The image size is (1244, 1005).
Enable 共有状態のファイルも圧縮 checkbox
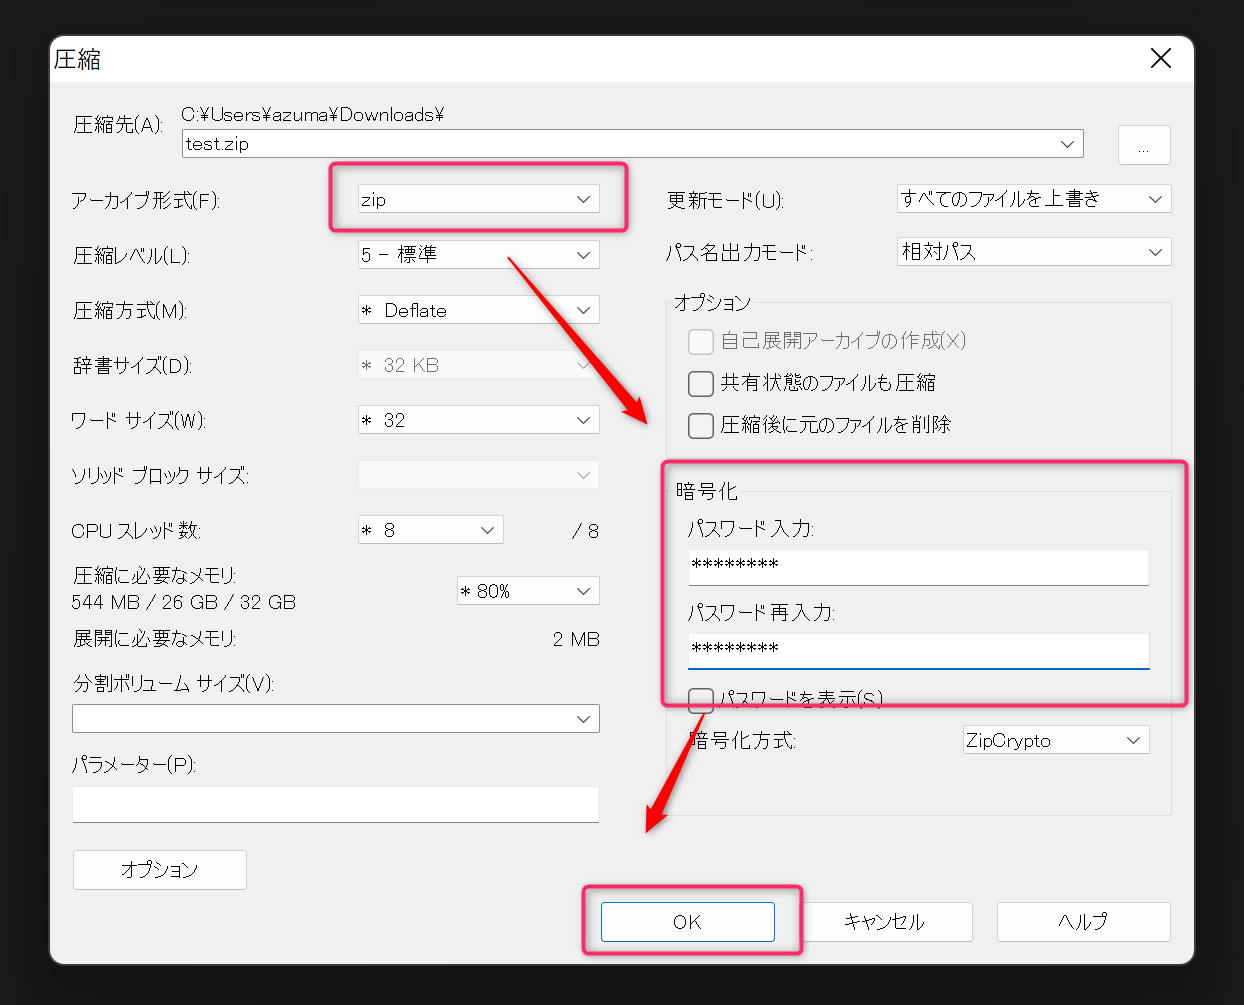tap(701, 383)
